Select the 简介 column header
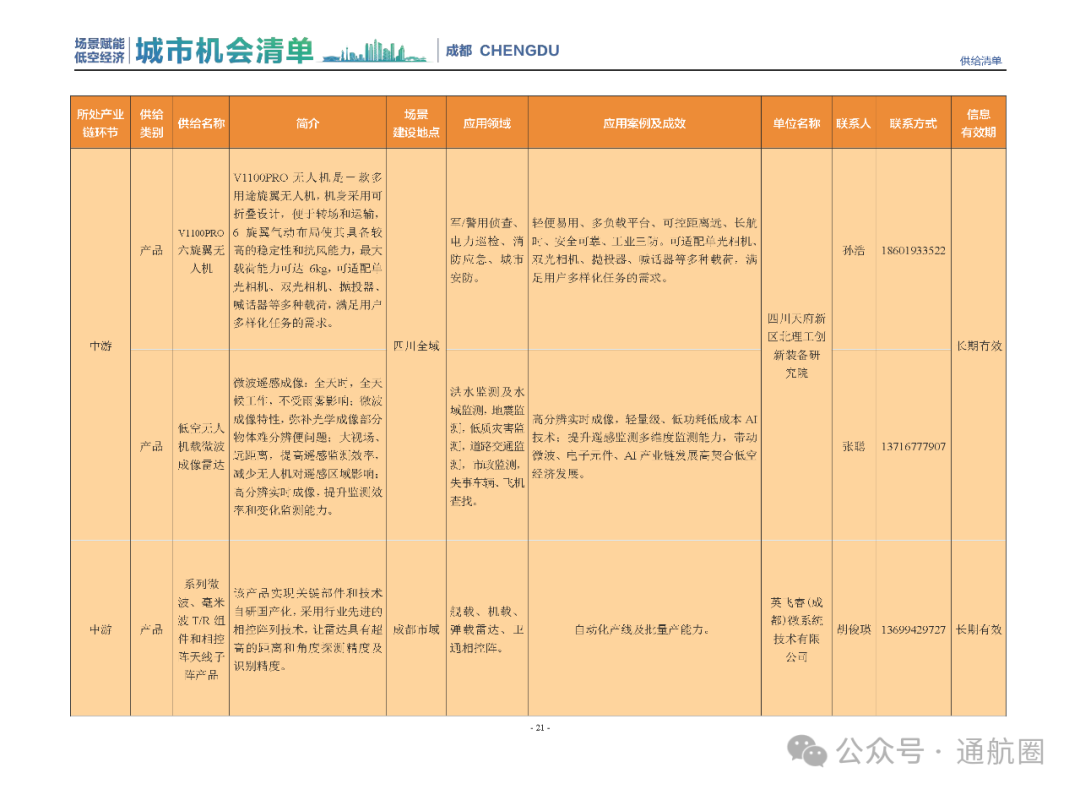 tap(308, 123)
